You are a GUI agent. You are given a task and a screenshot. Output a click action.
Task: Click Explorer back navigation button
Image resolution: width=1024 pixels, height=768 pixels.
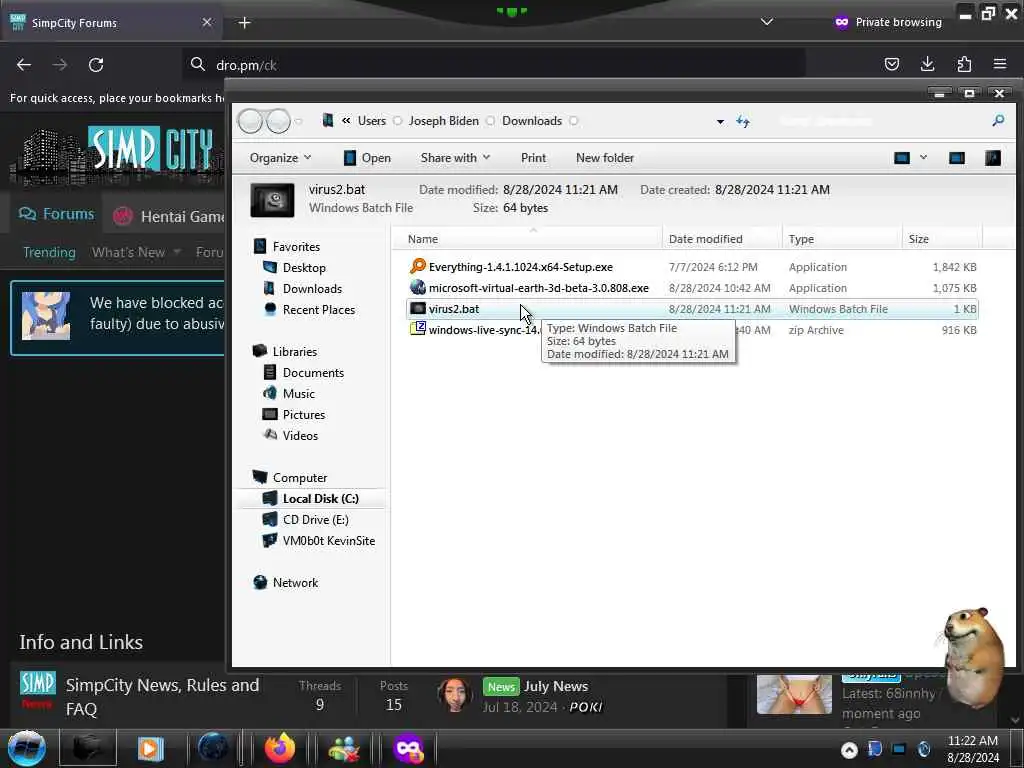point(251,121)
